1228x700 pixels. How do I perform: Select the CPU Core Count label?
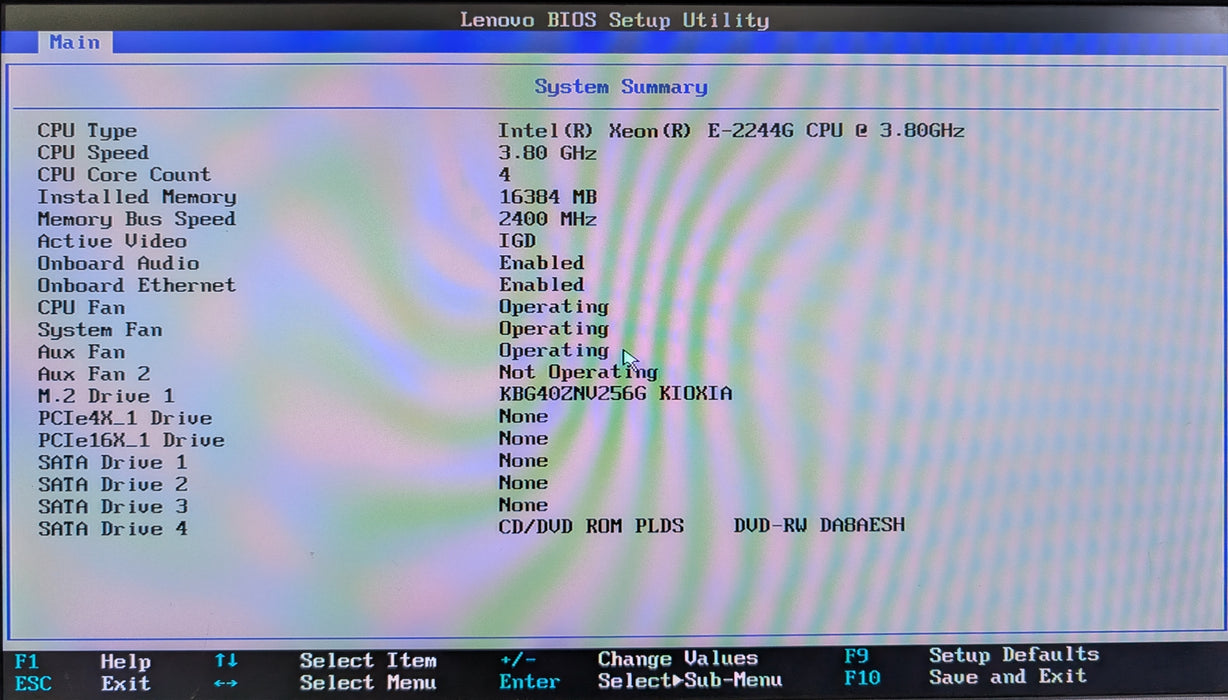coord(124,175)
